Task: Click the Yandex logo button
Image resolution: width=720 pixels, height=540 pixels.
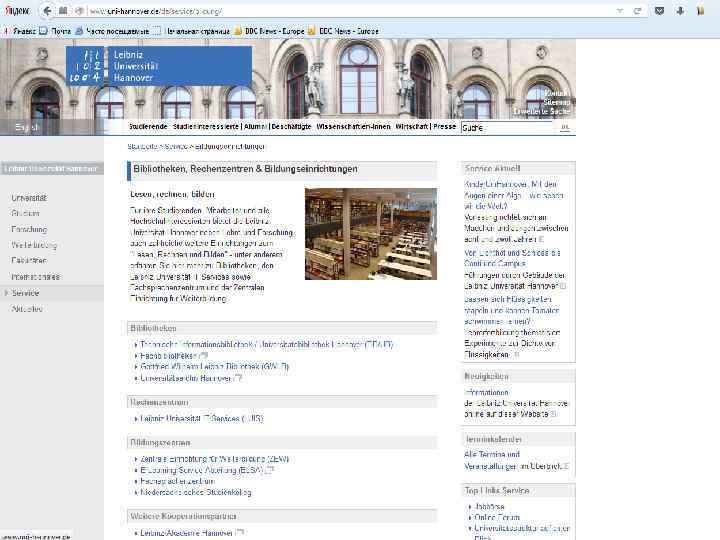Action: pos(17,11)
